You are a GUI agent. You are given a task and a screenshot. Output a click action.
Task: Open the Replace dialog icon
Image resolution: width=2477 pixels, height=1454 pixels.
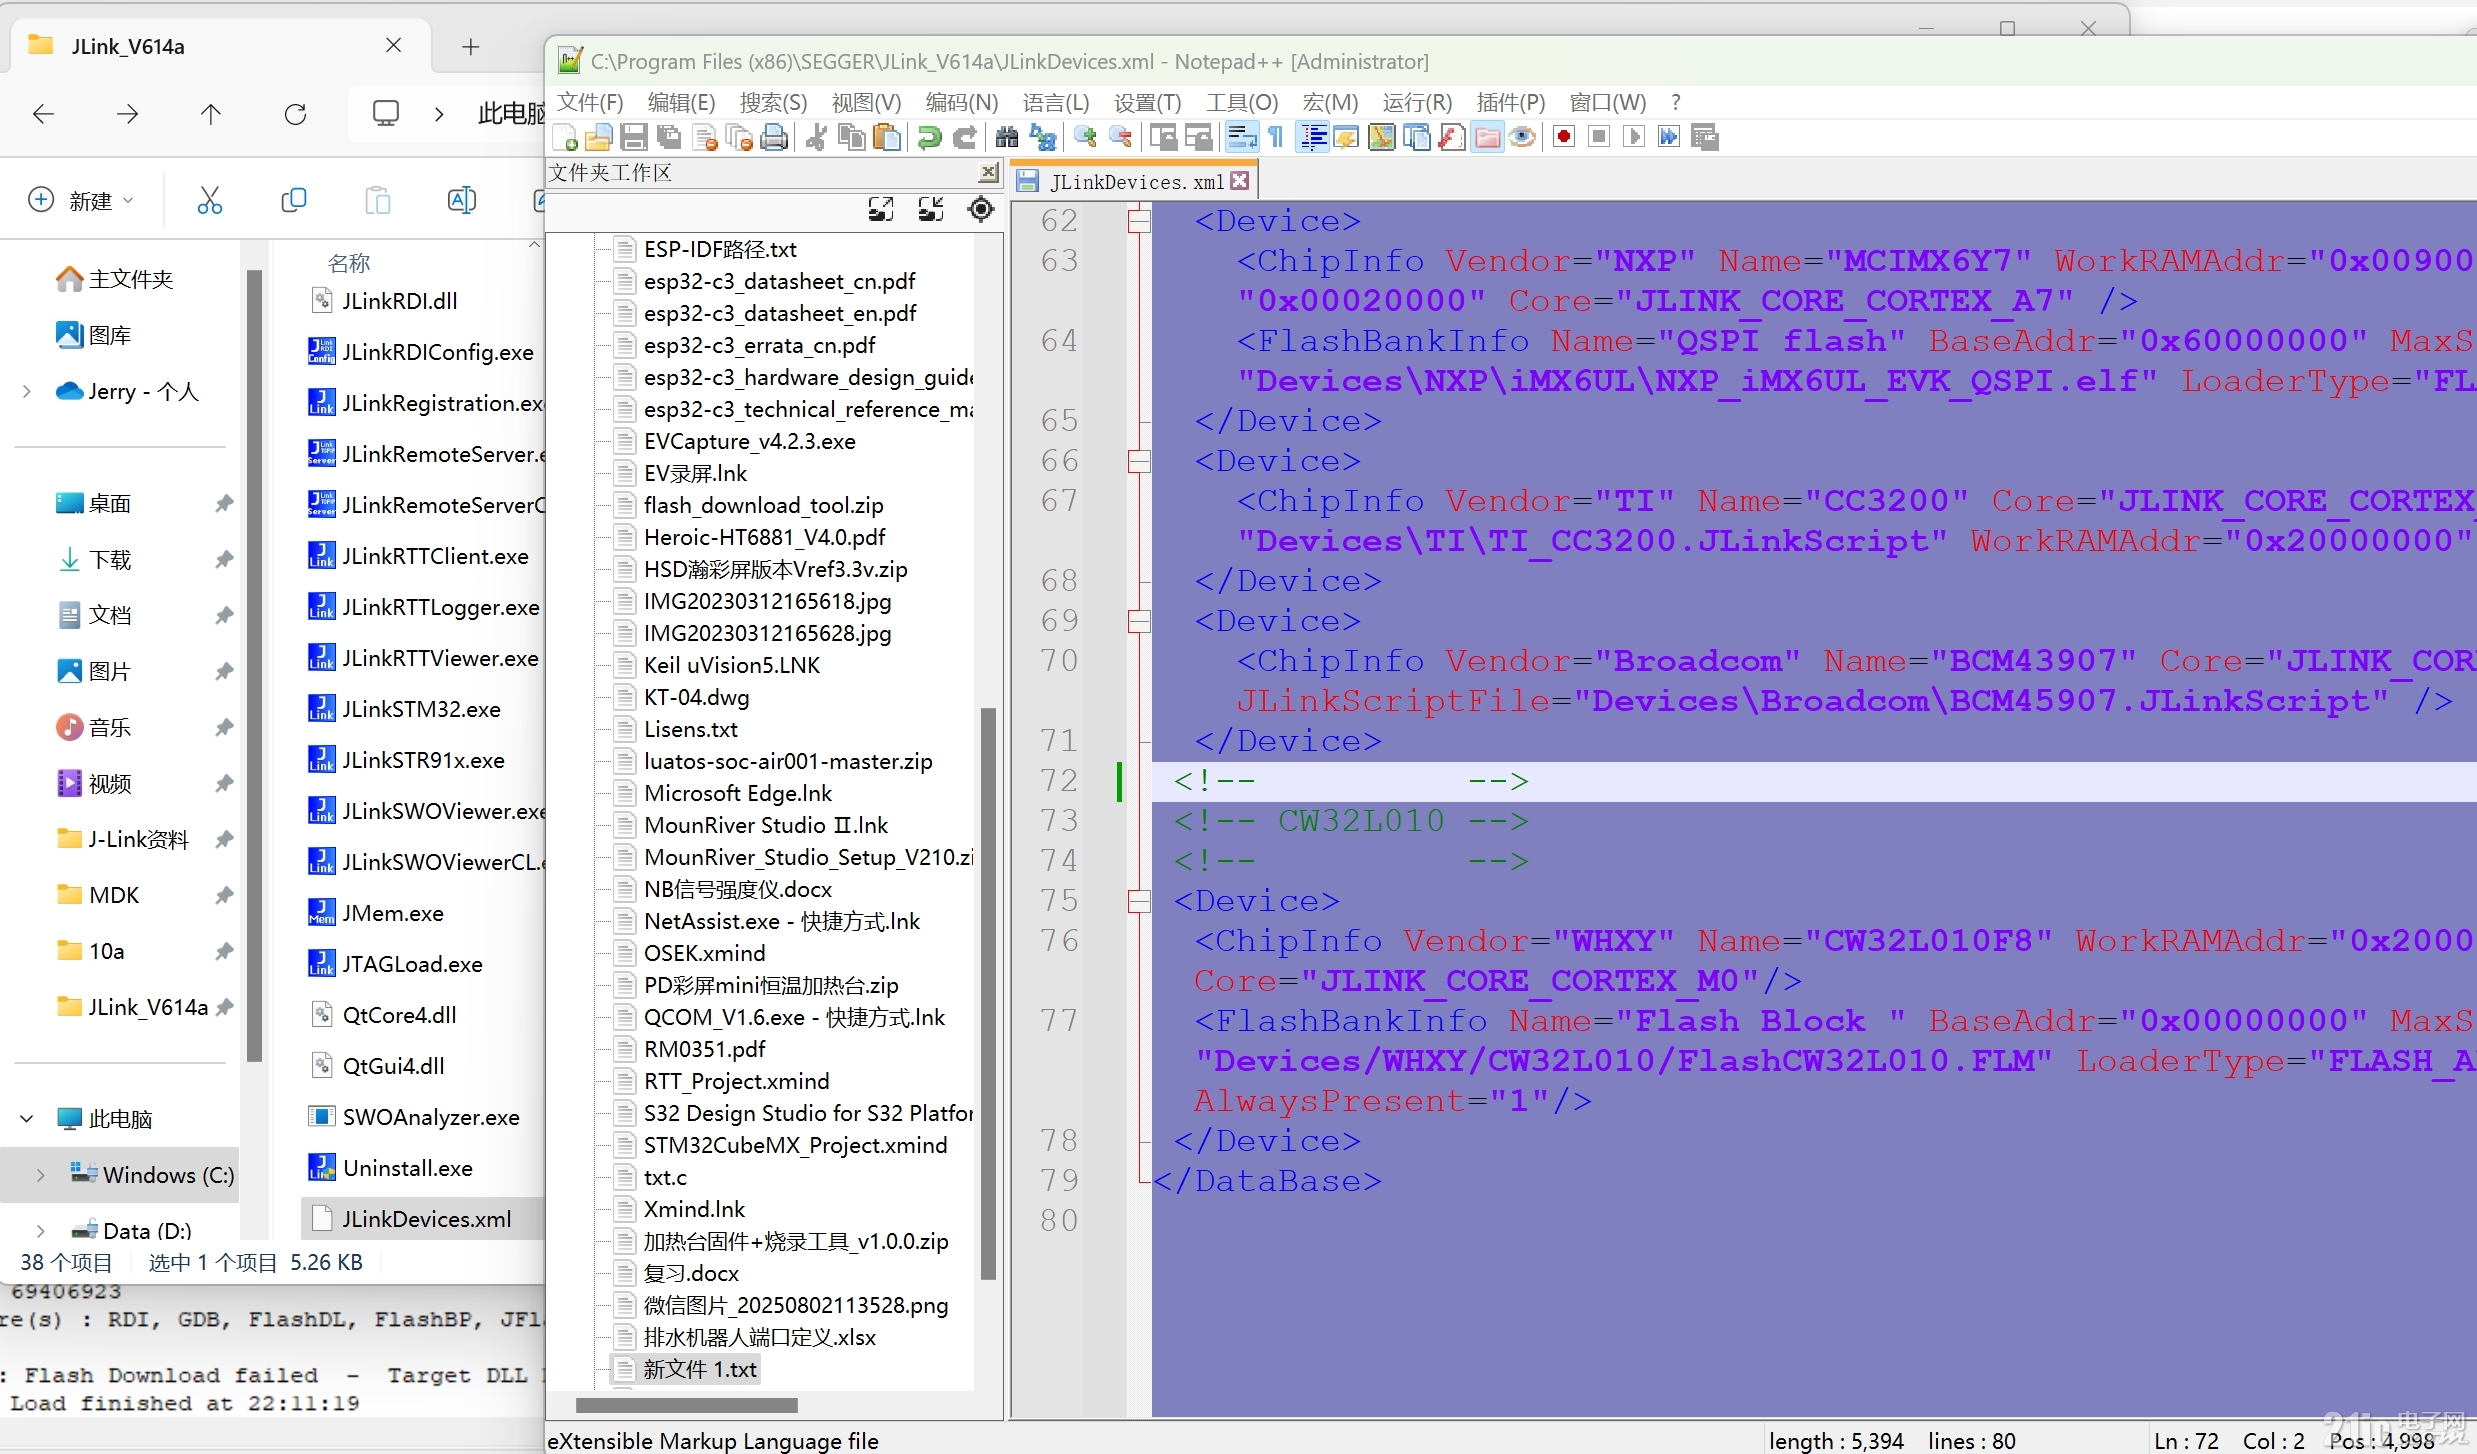click(1043, 137)
